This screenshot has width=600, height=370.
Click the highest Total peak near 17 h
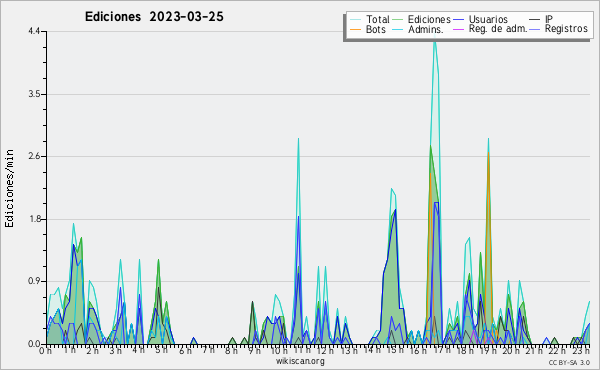click(x=434, y=41)
